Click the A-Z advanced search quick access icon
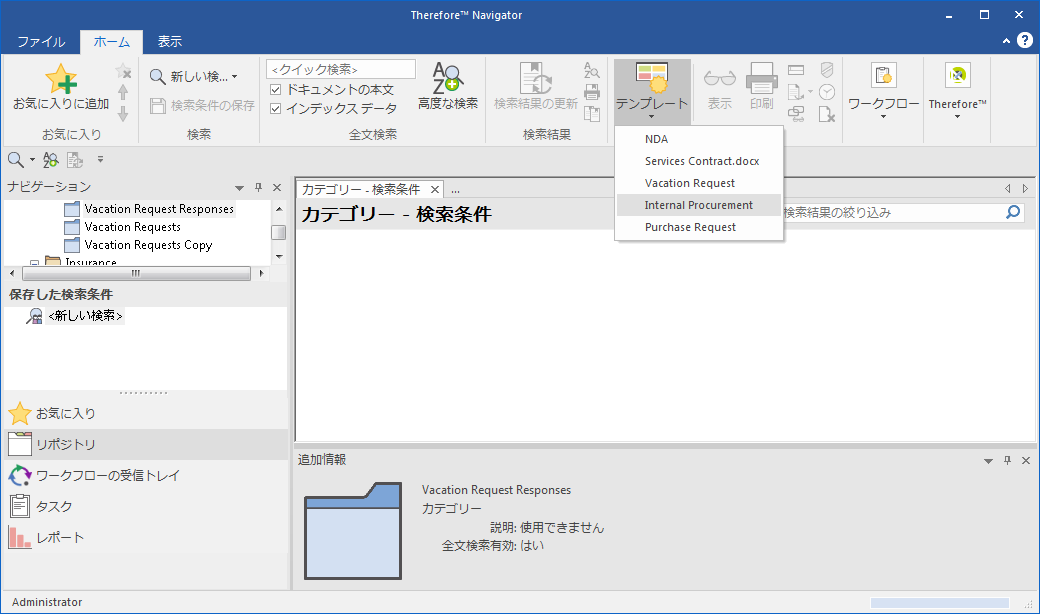The image size is (1040, 614). 50,159
